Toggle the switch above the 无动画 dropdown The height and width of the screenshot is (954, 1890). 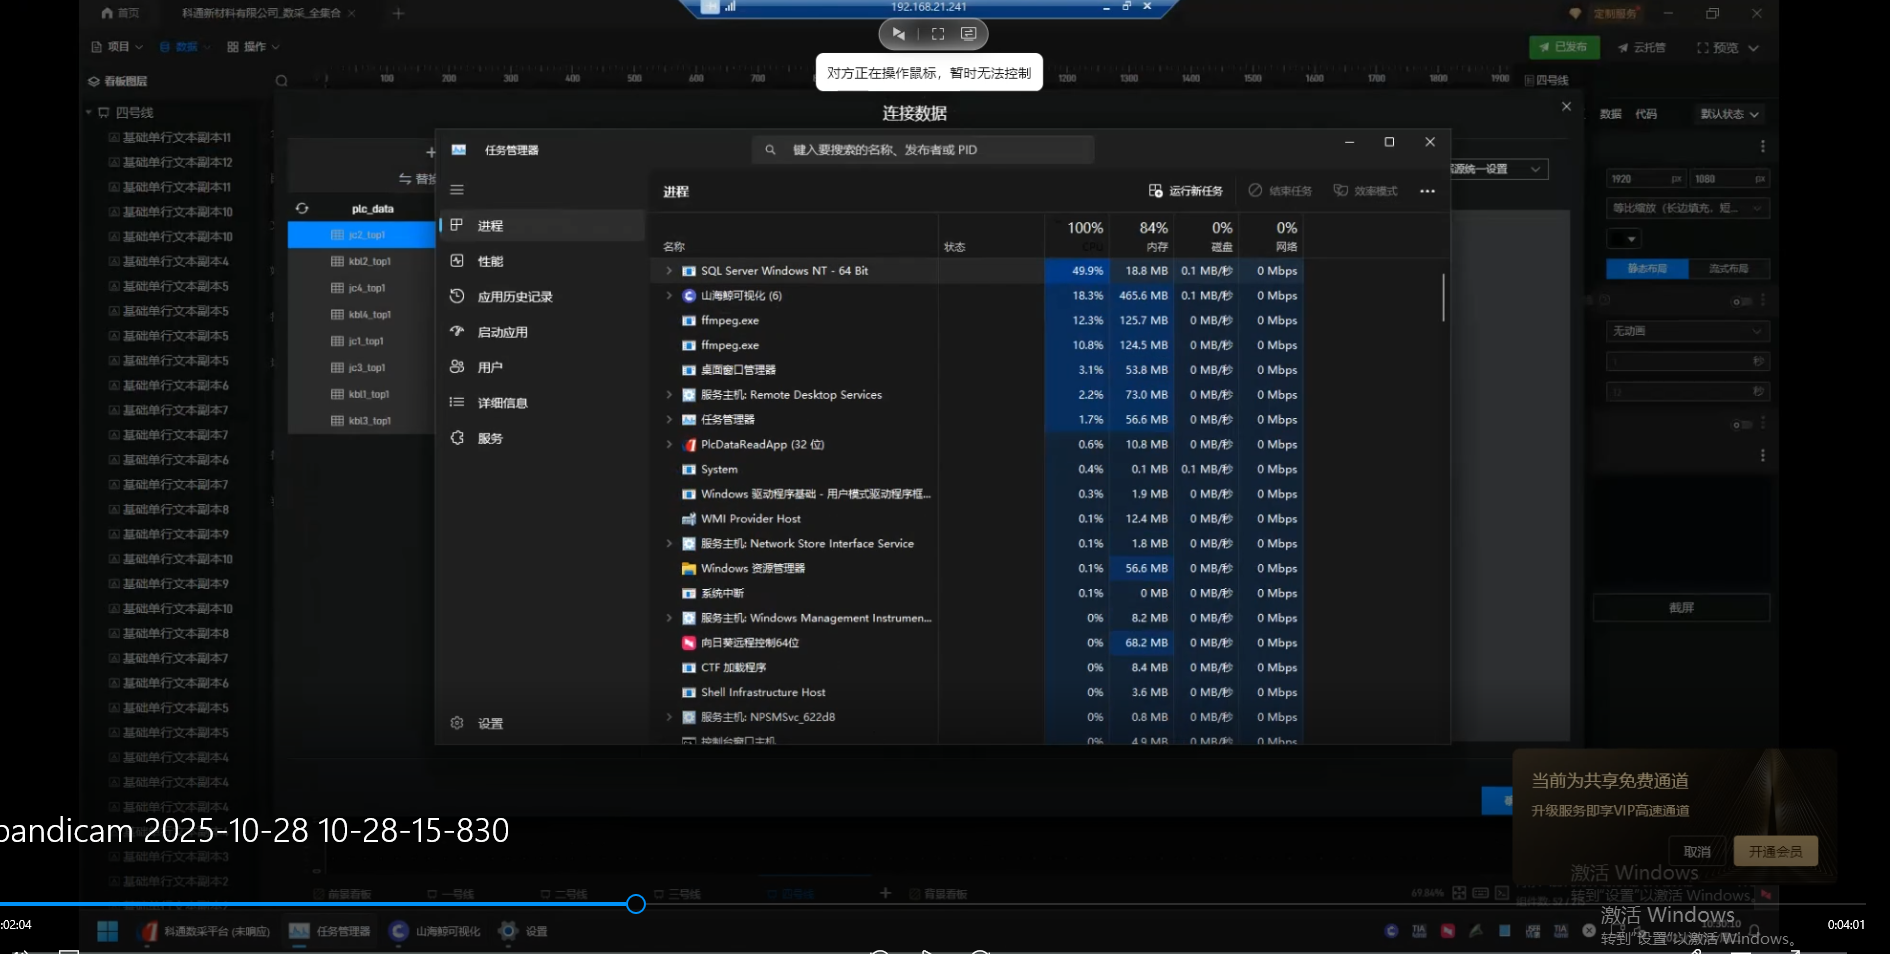click(1743, 301)
